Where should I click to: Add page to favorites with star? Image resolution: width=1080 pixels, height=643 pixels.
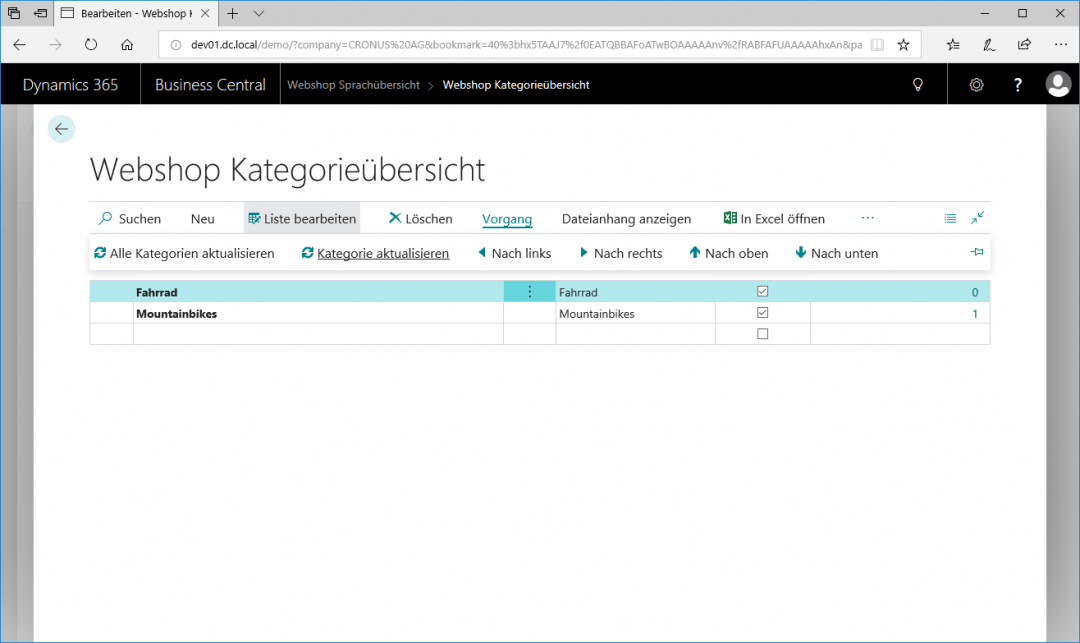pyautogui.click(x=903, y=45)
